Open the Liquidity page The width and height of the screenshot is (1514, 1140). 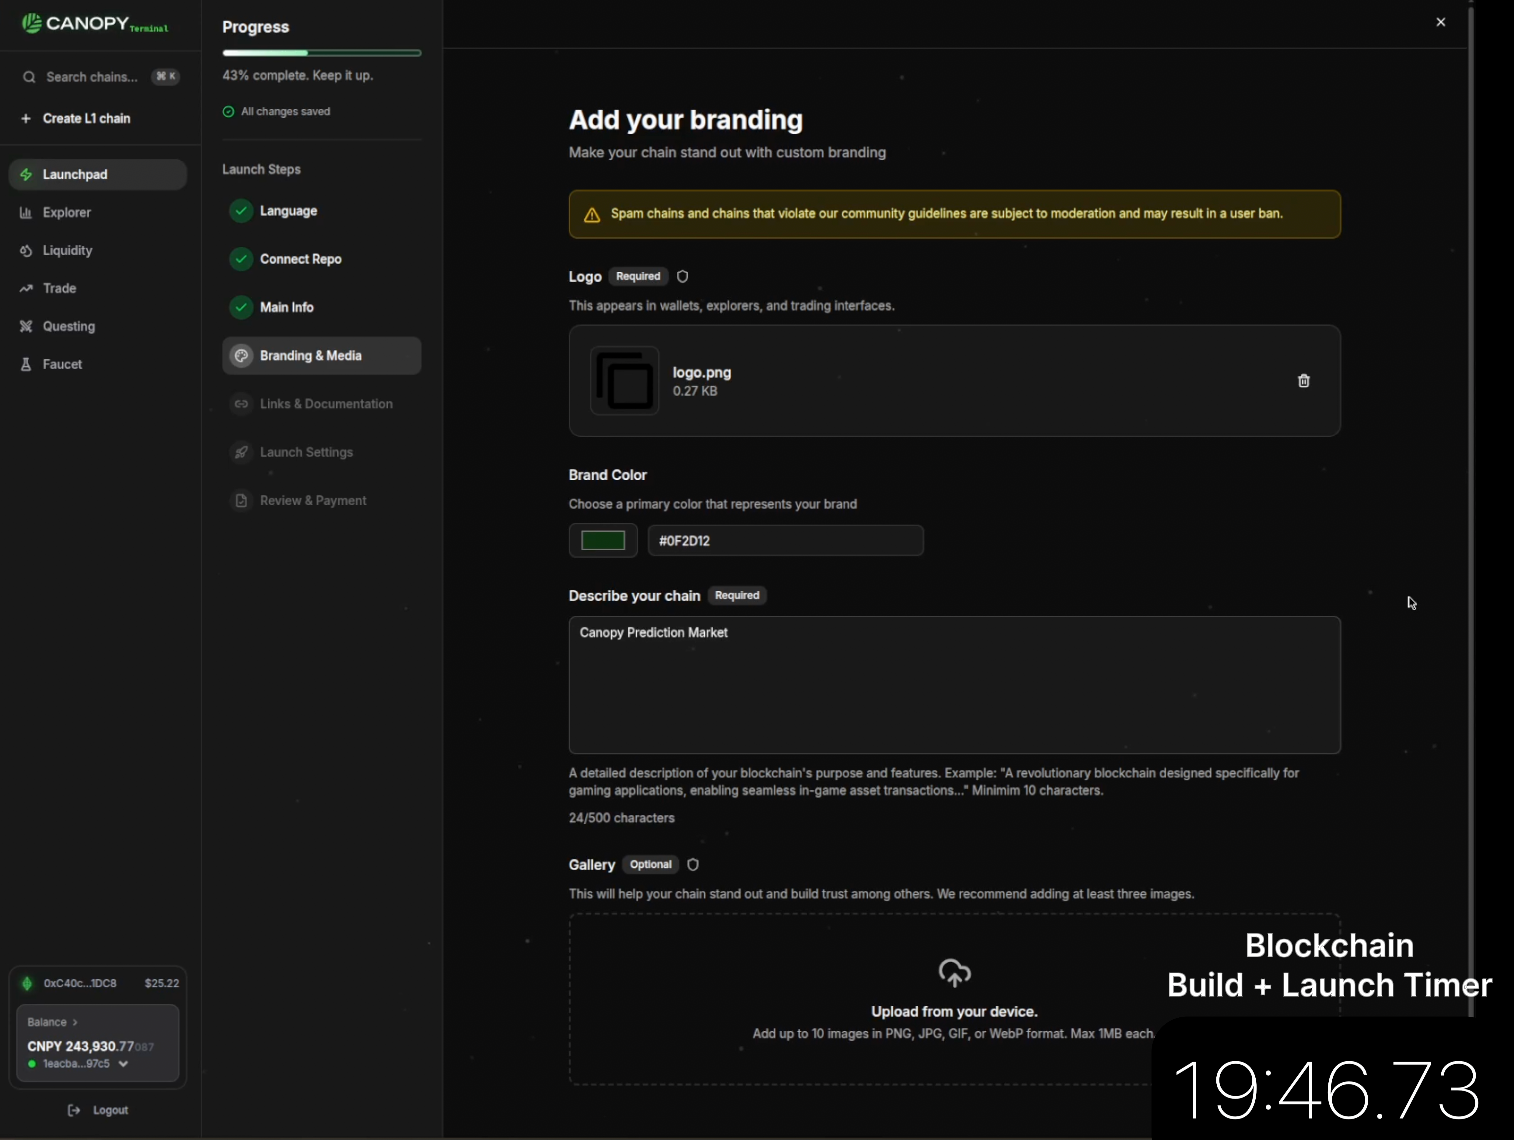tap(67, 250)
